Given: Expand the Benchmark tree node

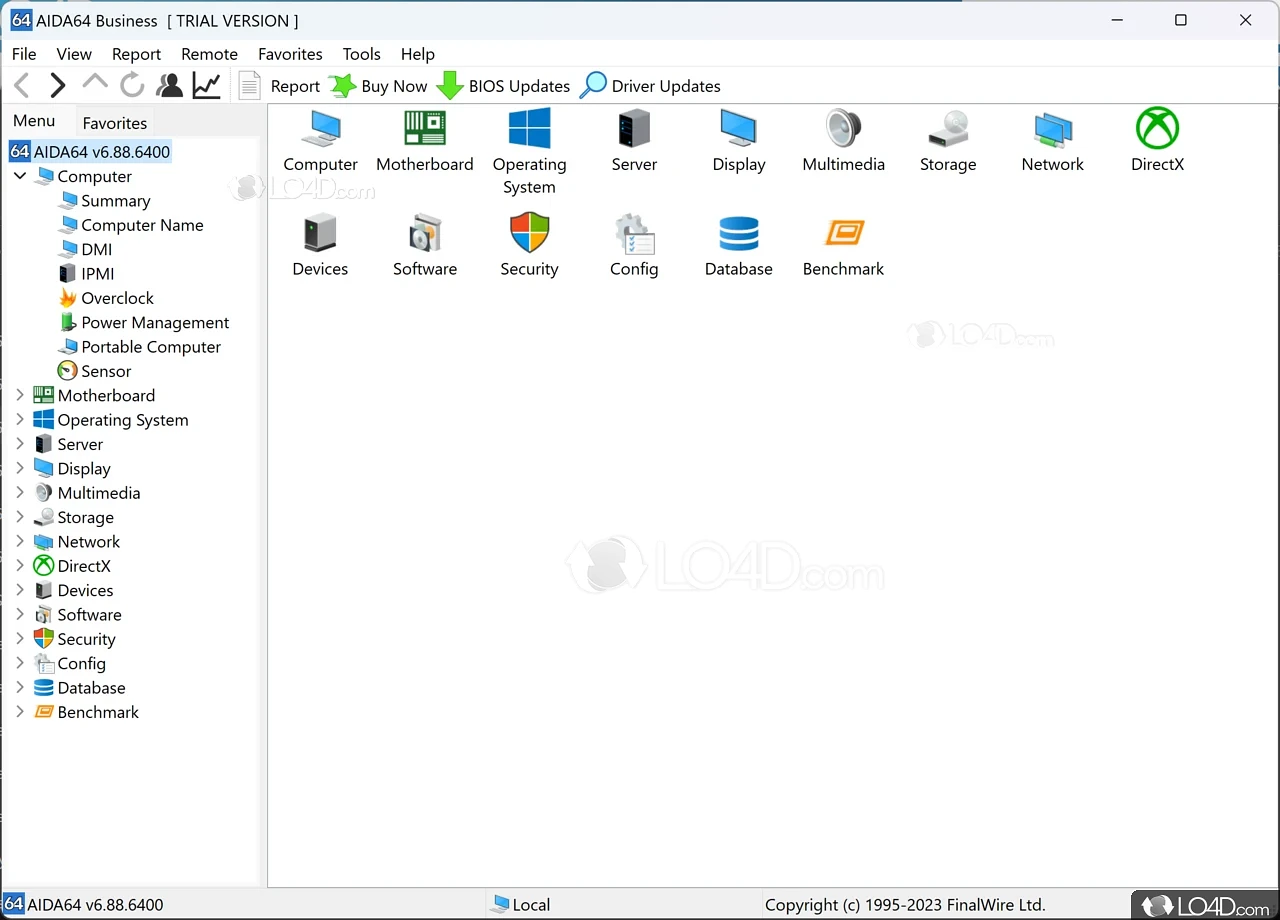Looking at the screenshot, I should [20, 712].
